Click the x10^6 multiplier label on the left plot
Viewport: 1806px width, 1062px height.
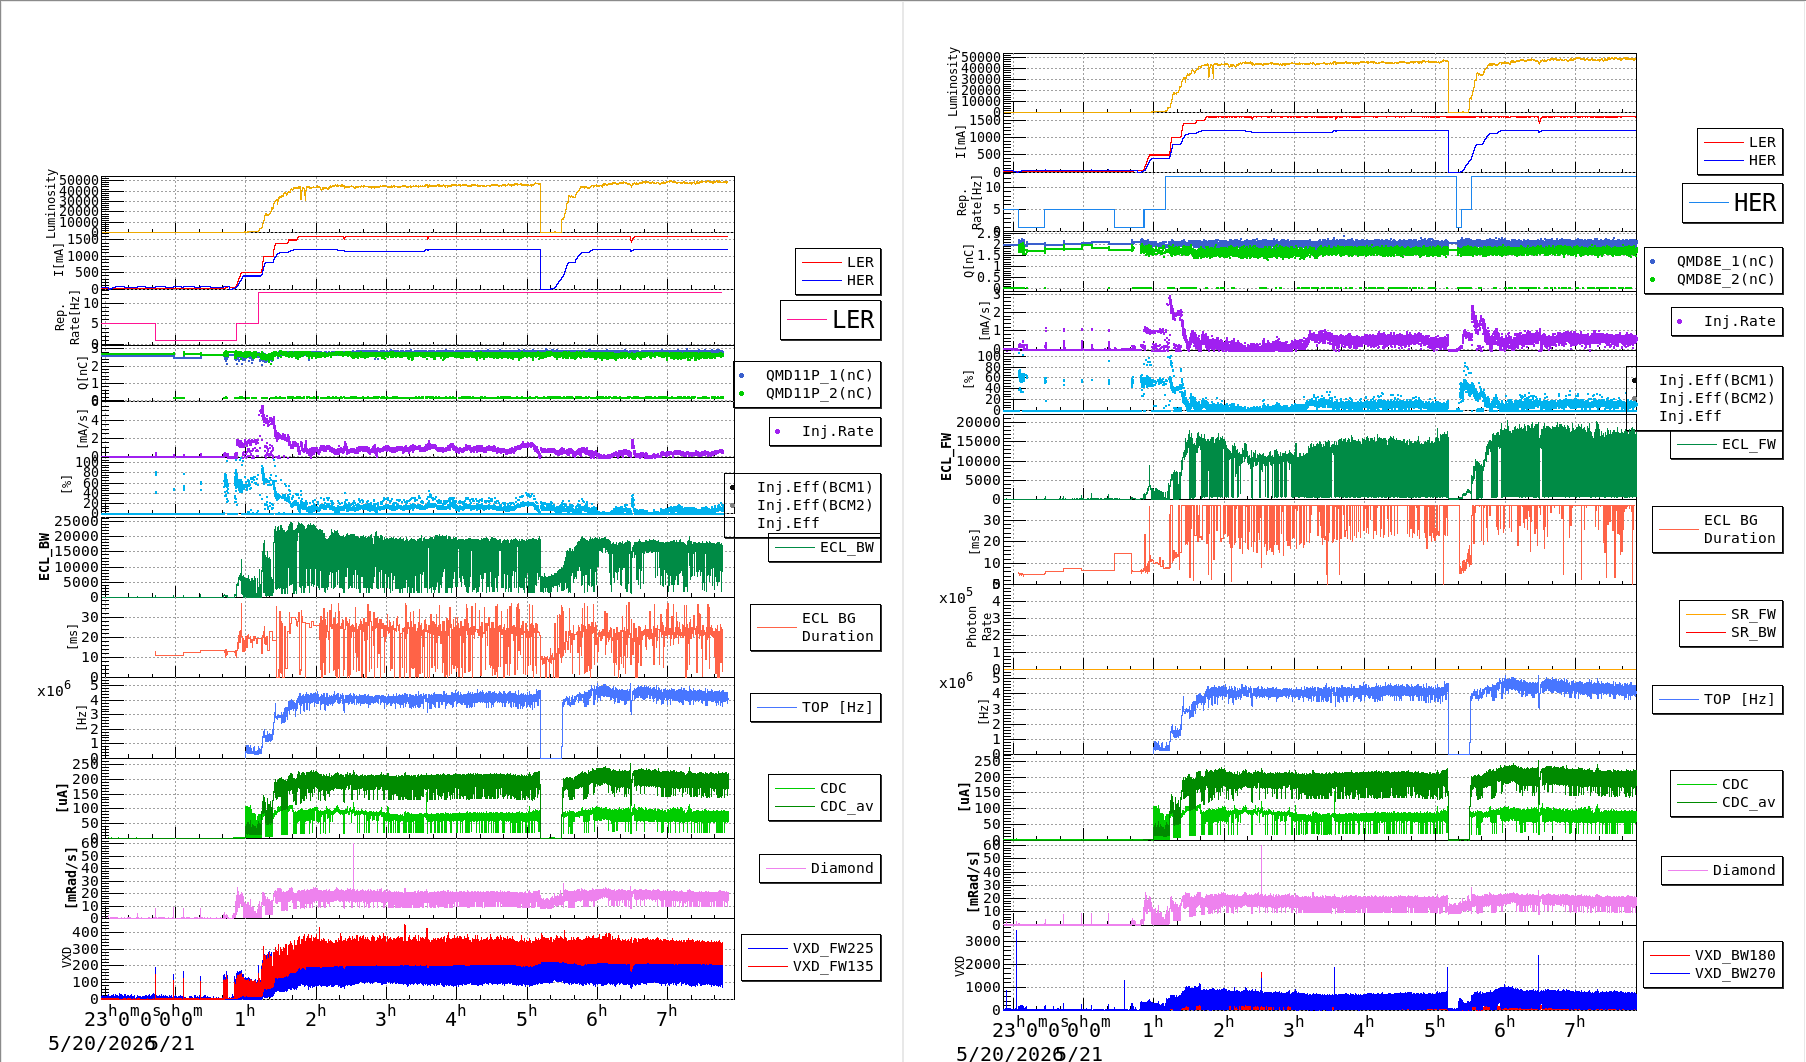(x=54, y=689)
